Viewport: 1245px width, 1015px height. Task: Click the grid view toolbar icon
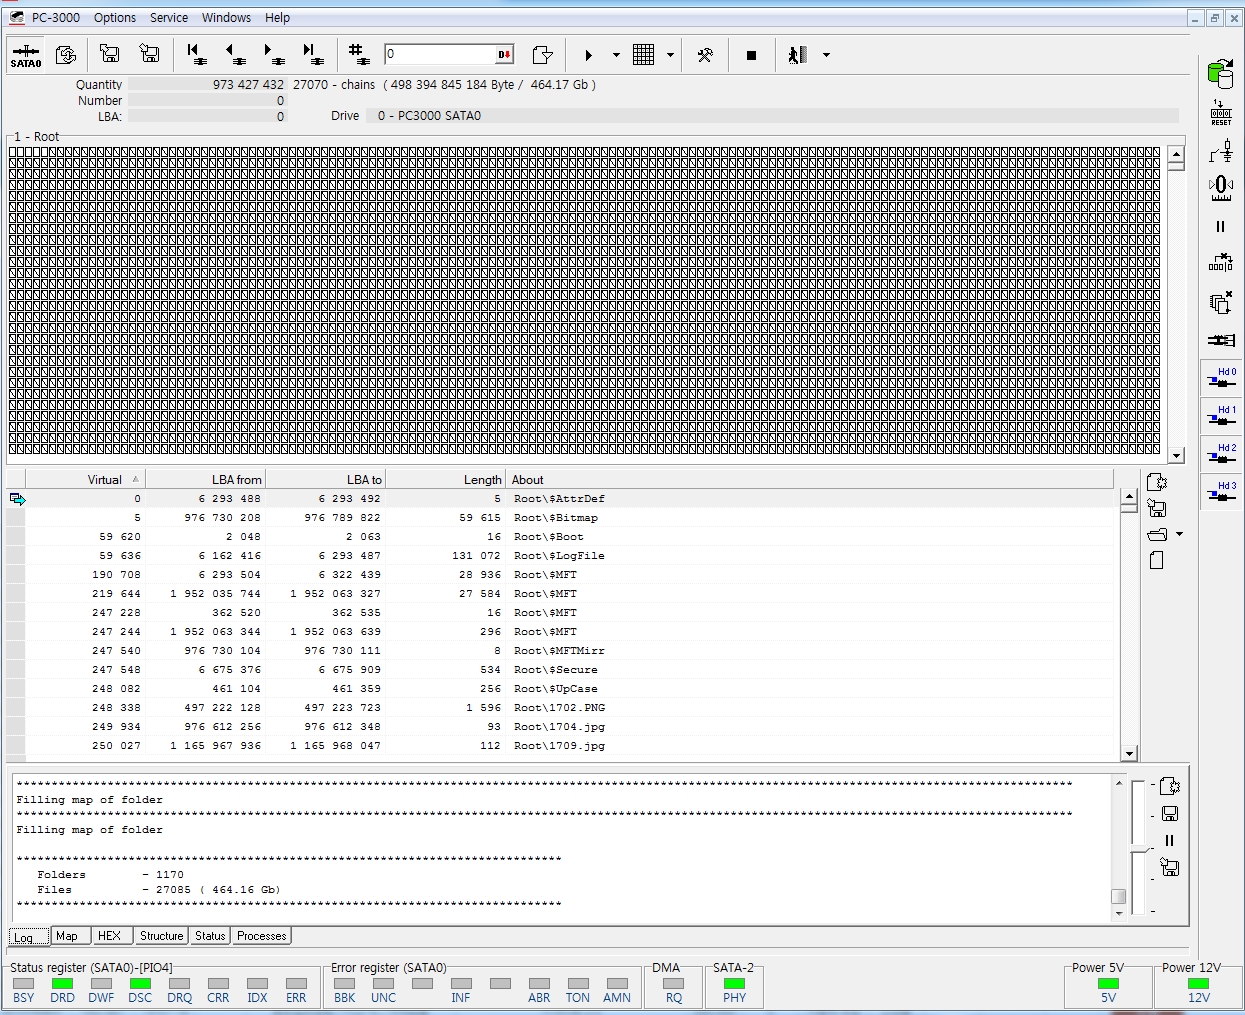pos(644,55)
